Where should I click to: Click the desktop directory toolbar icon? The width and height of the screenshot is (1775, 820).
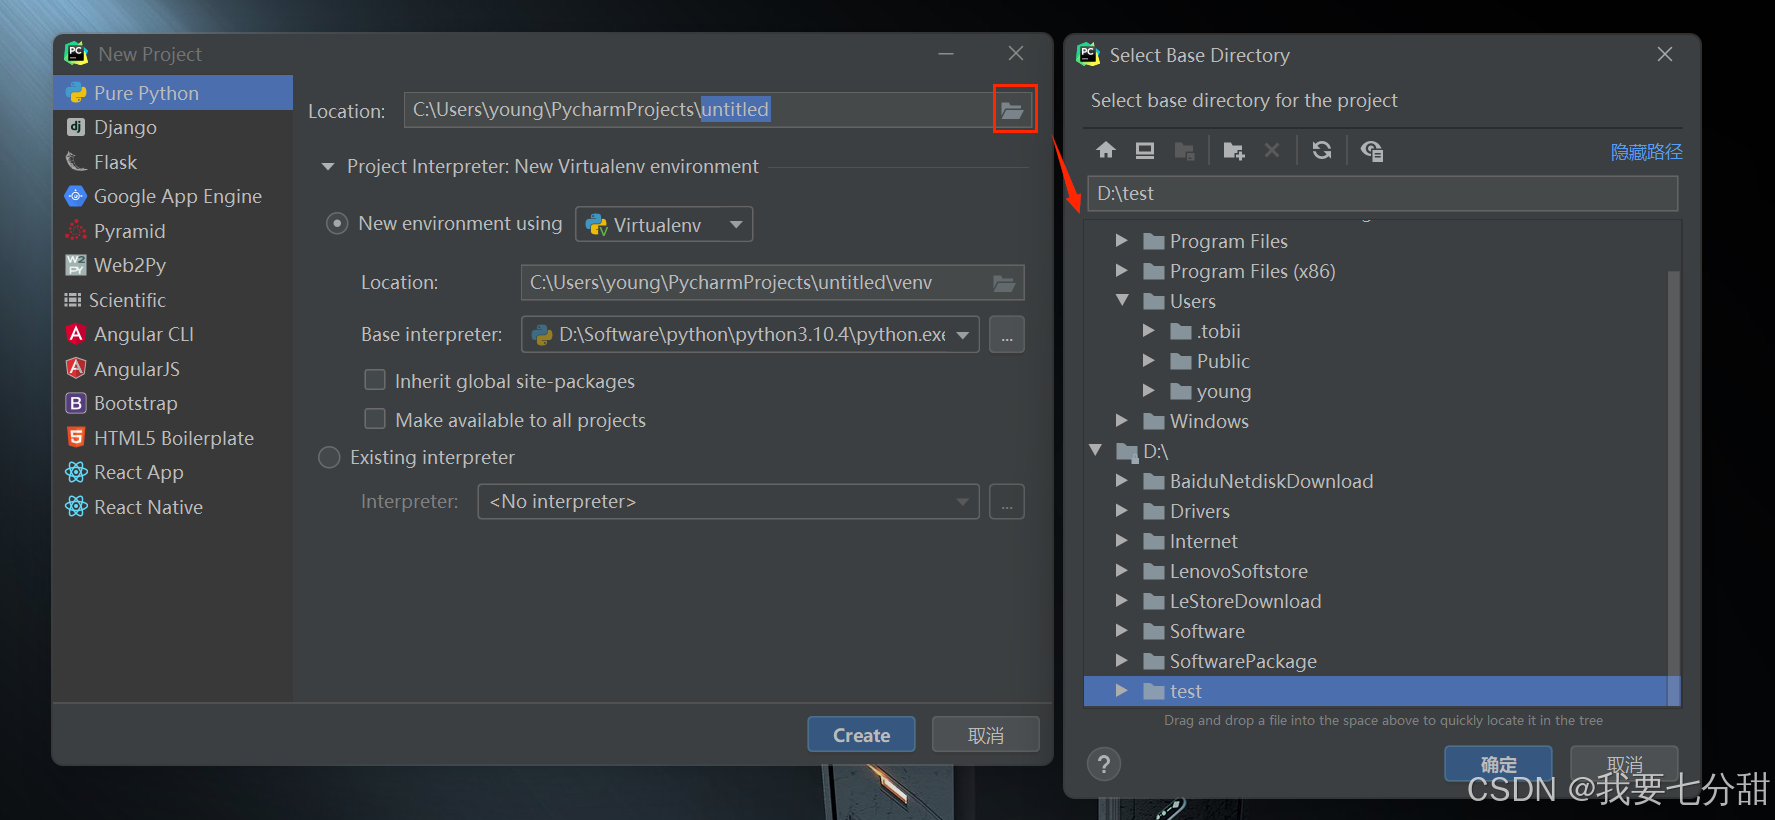pyautogui.click(x=1145, y=150)
